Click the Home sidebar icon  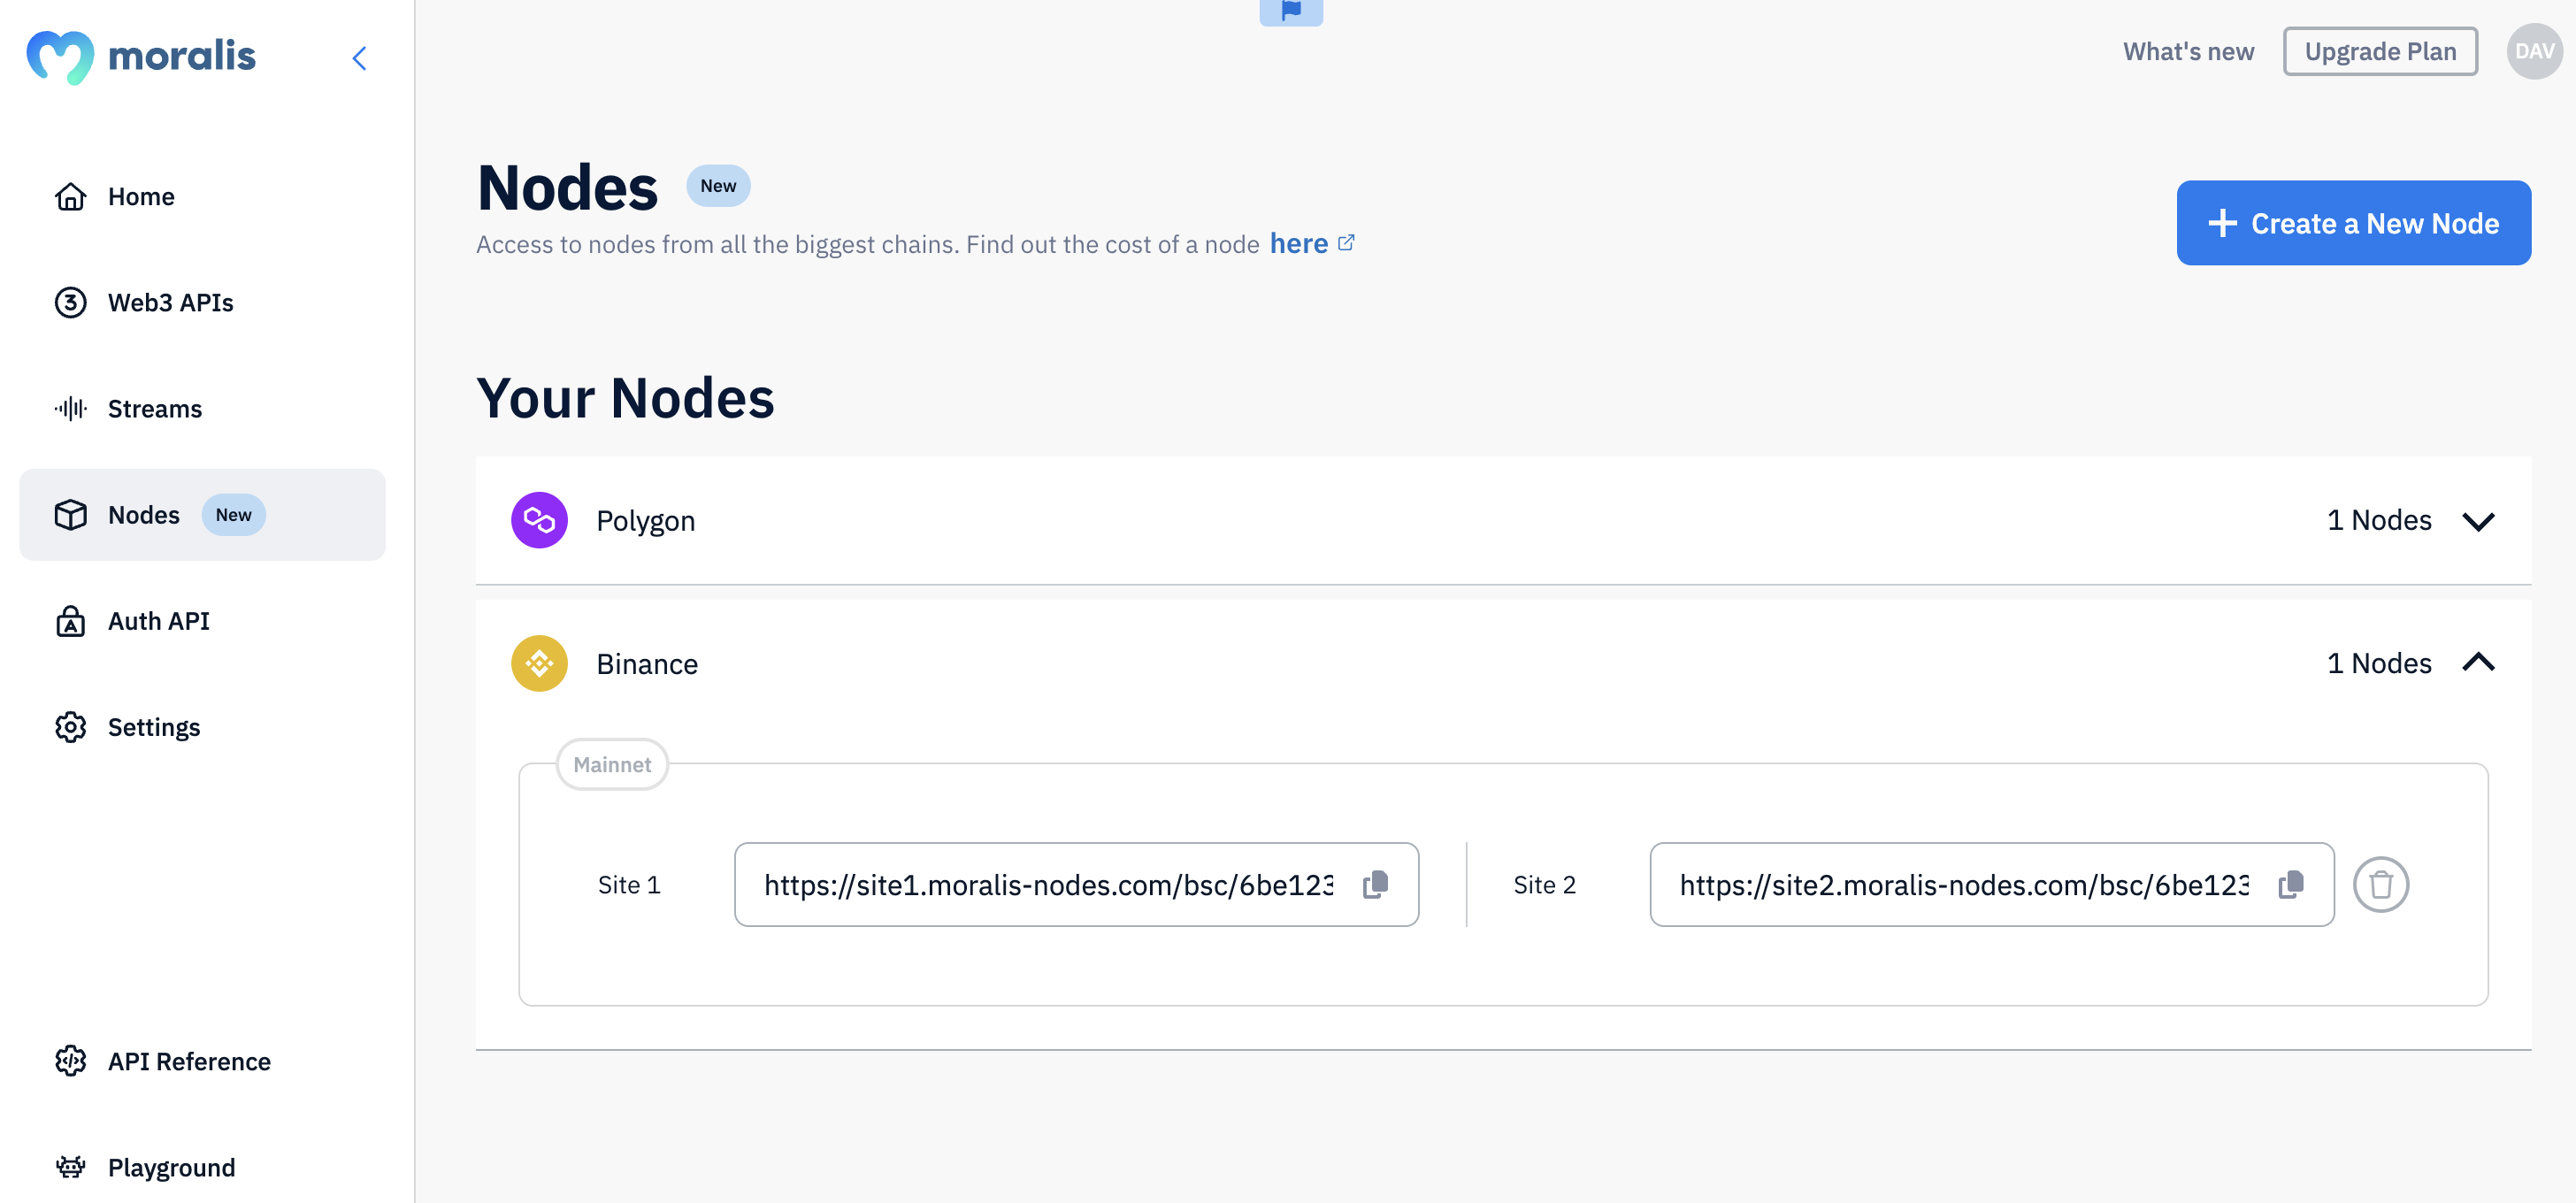tap(69, 194)
